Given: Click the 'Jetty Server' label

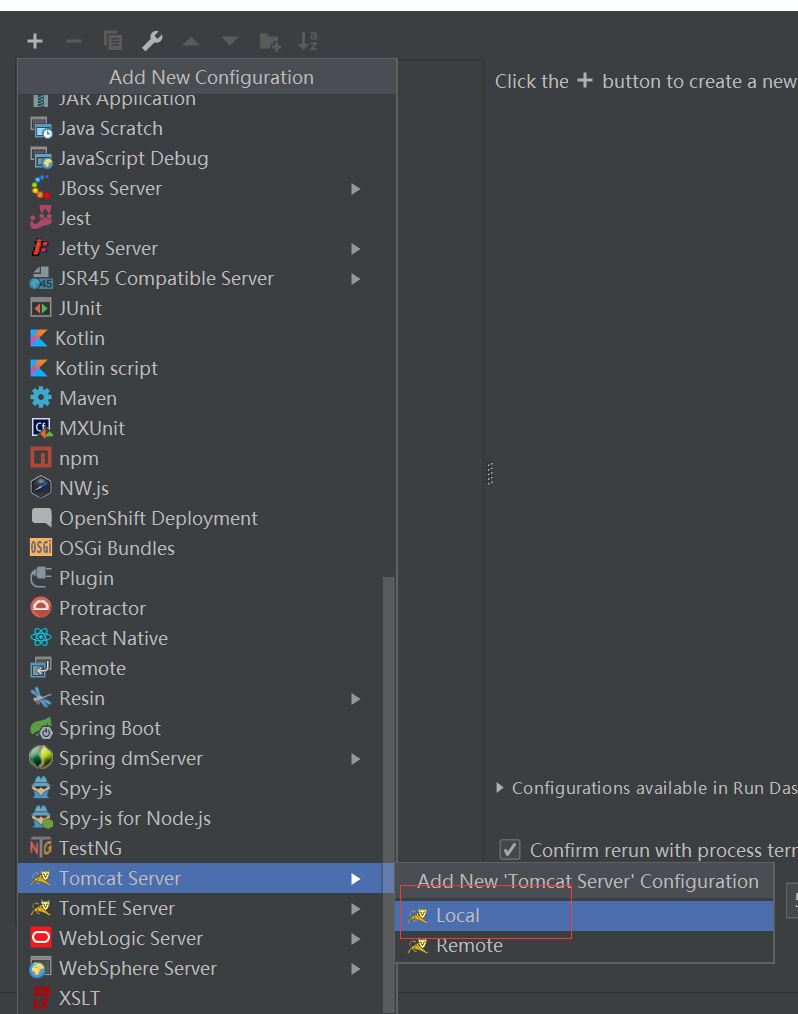Looking at the screenshot, I should tap(108, 248).
